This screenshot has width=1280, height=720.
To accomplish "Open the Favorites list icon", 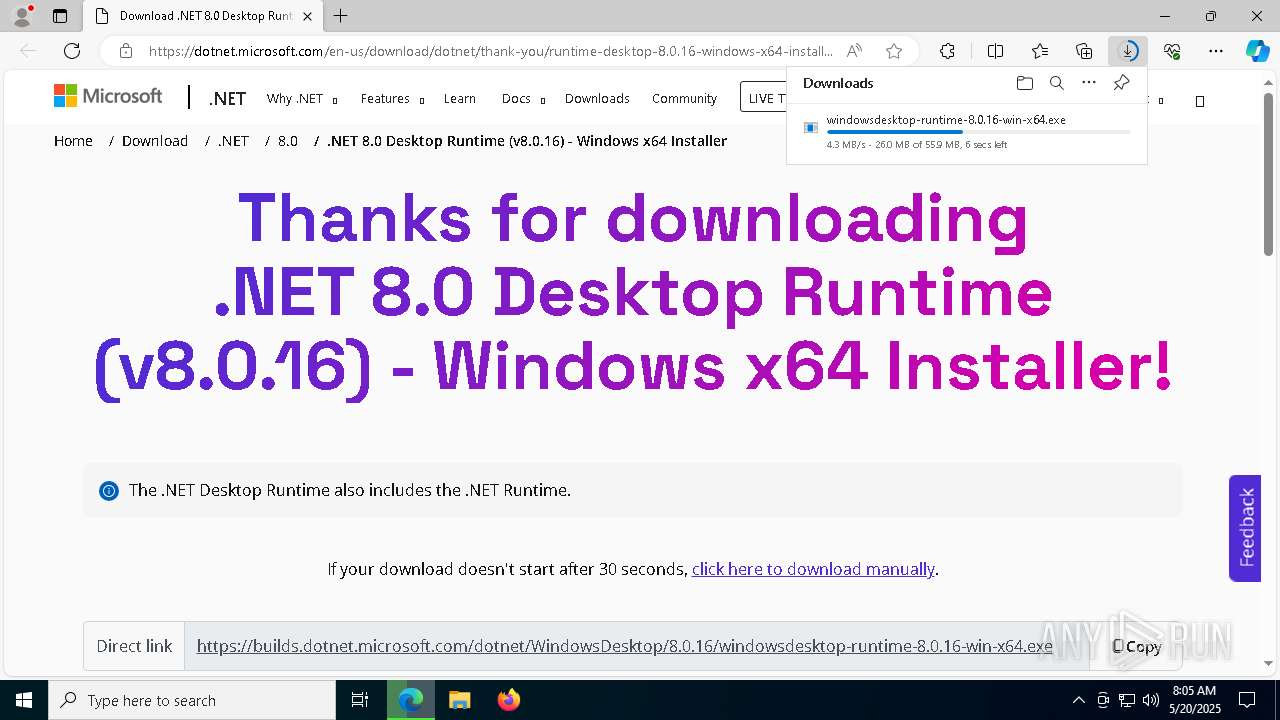I will 1040,51.
